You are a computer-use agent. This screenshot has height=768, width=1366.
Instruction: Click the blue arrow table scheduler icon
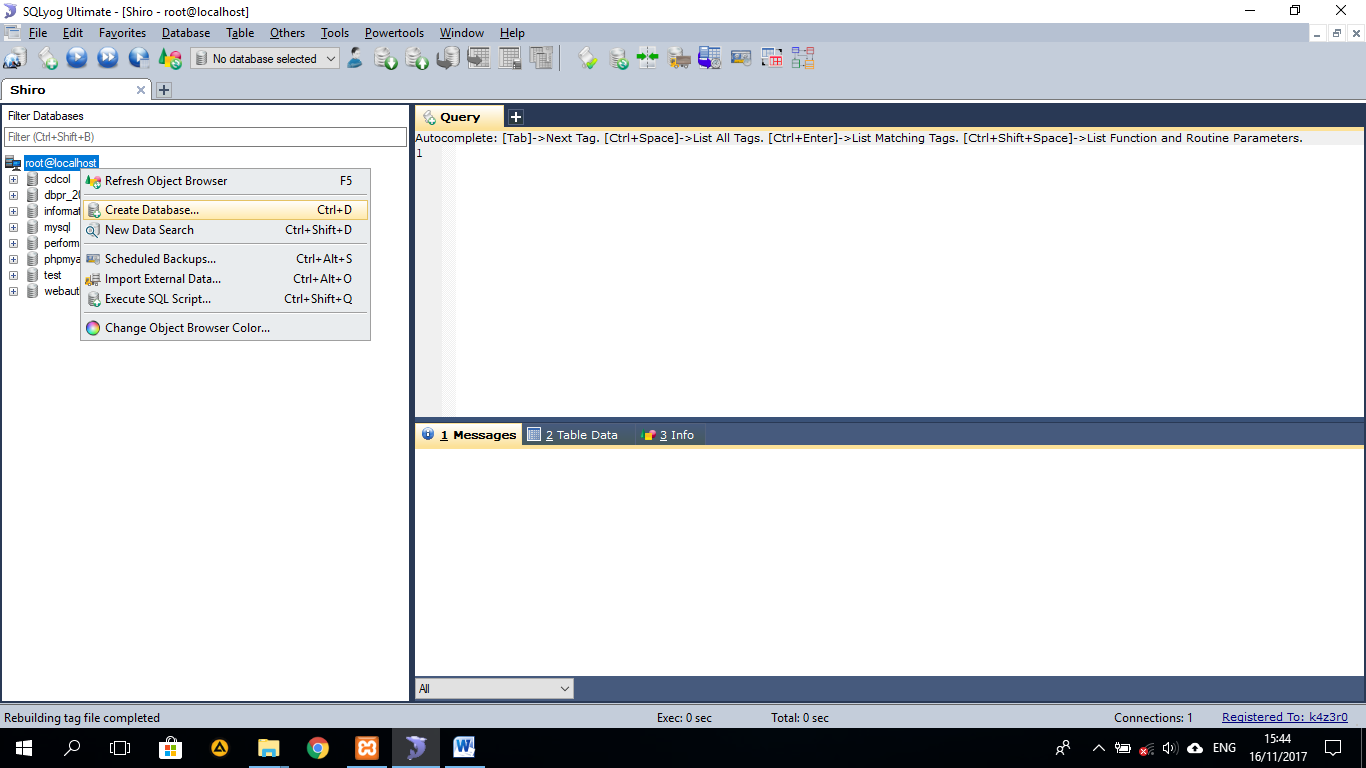click(x=710, y=58)
